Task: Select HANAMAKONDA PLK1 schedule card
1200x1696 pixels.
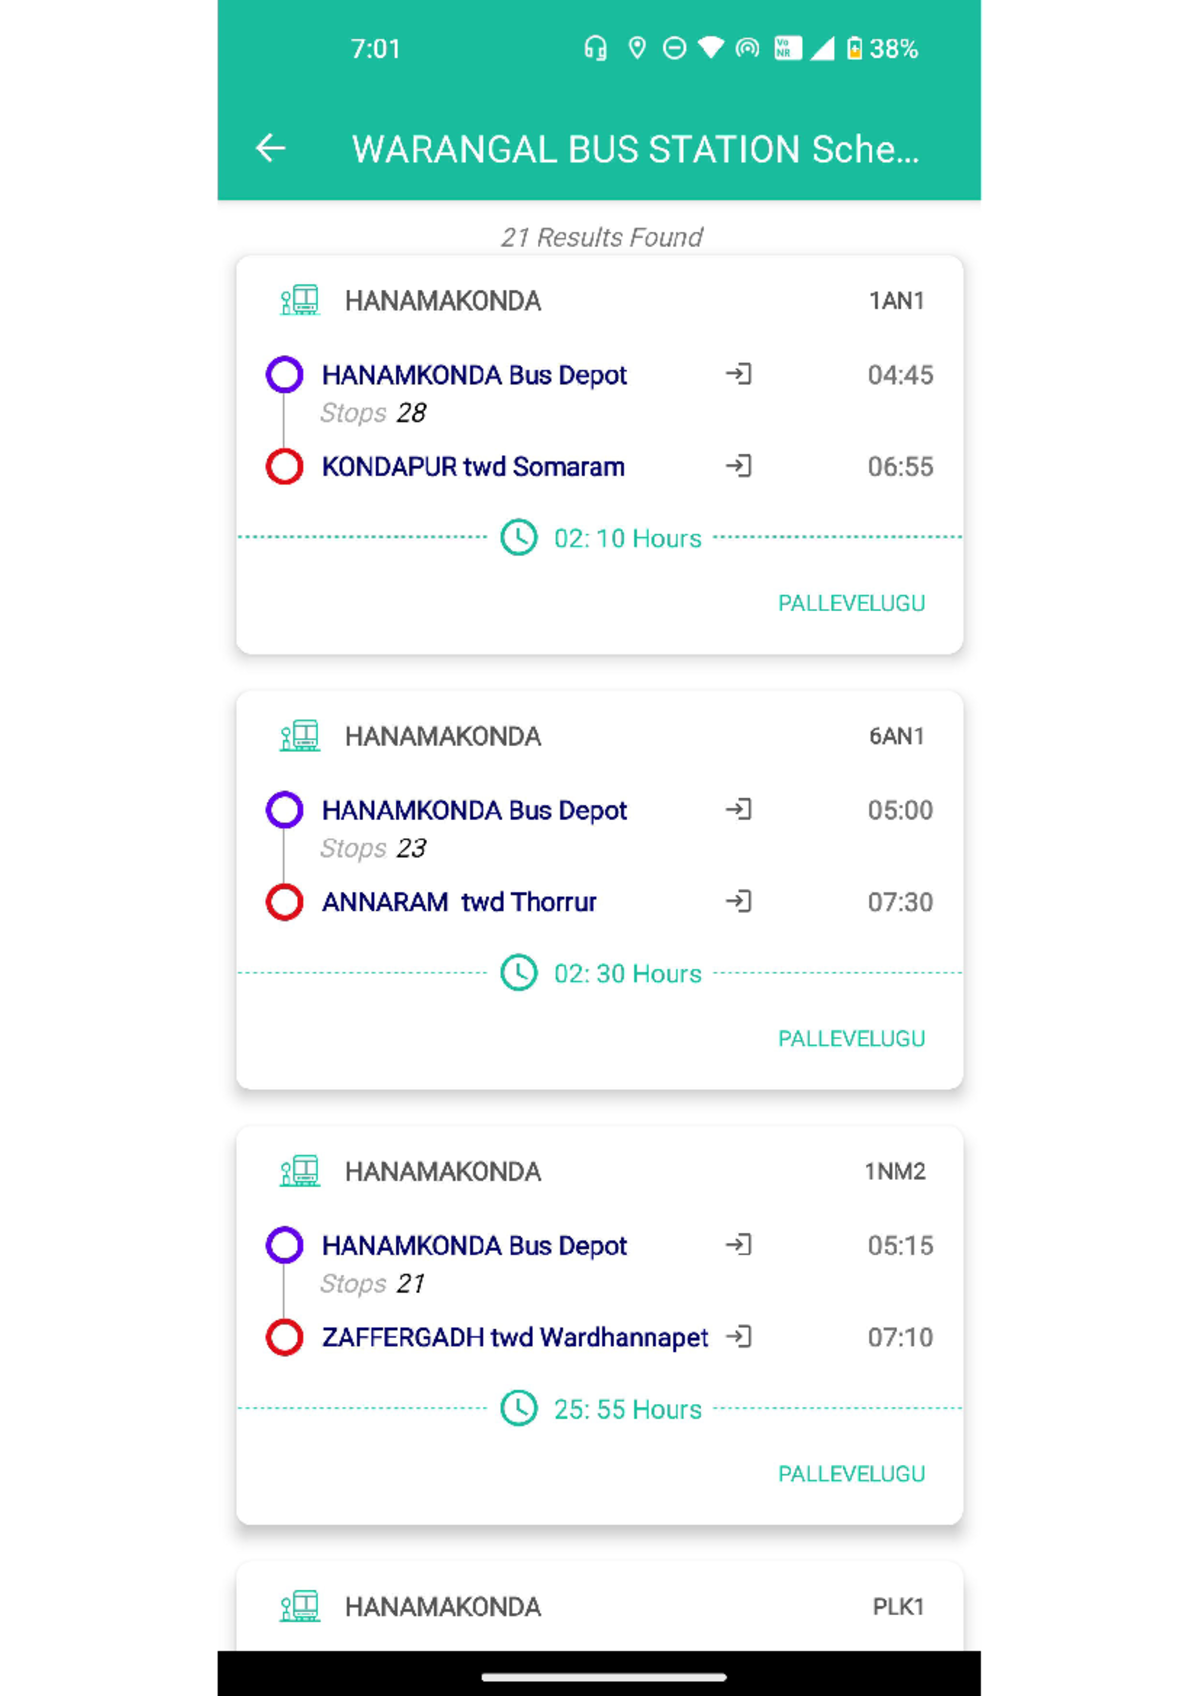Action: 600,1607
